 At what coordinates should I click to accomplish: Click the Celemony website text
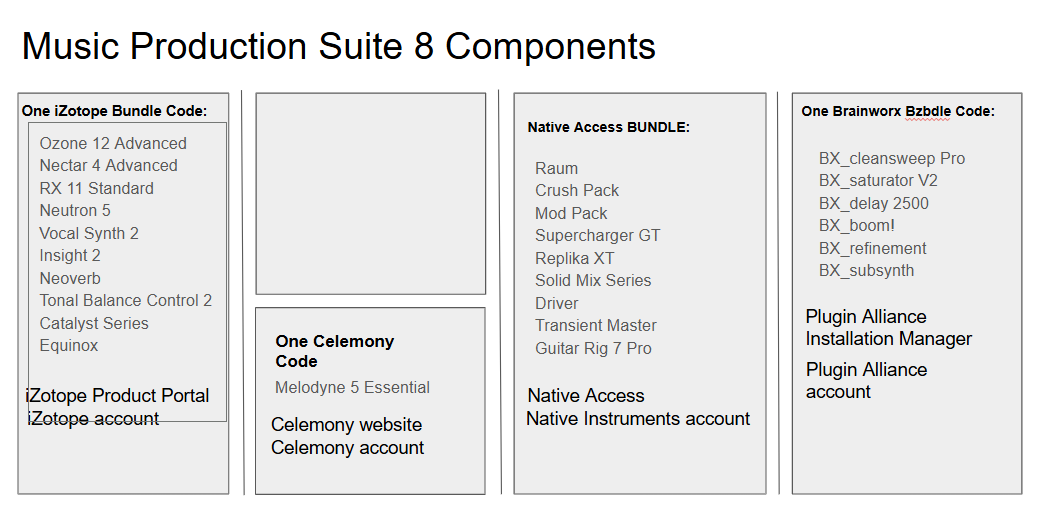[346, 425]
